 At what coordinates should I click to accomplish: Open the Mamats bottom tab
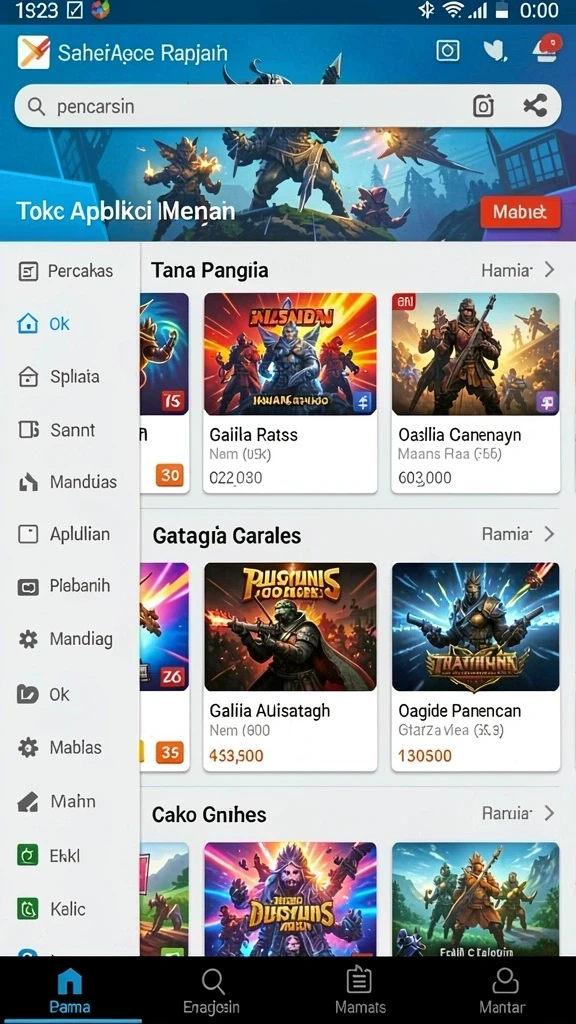coord(359,991)
